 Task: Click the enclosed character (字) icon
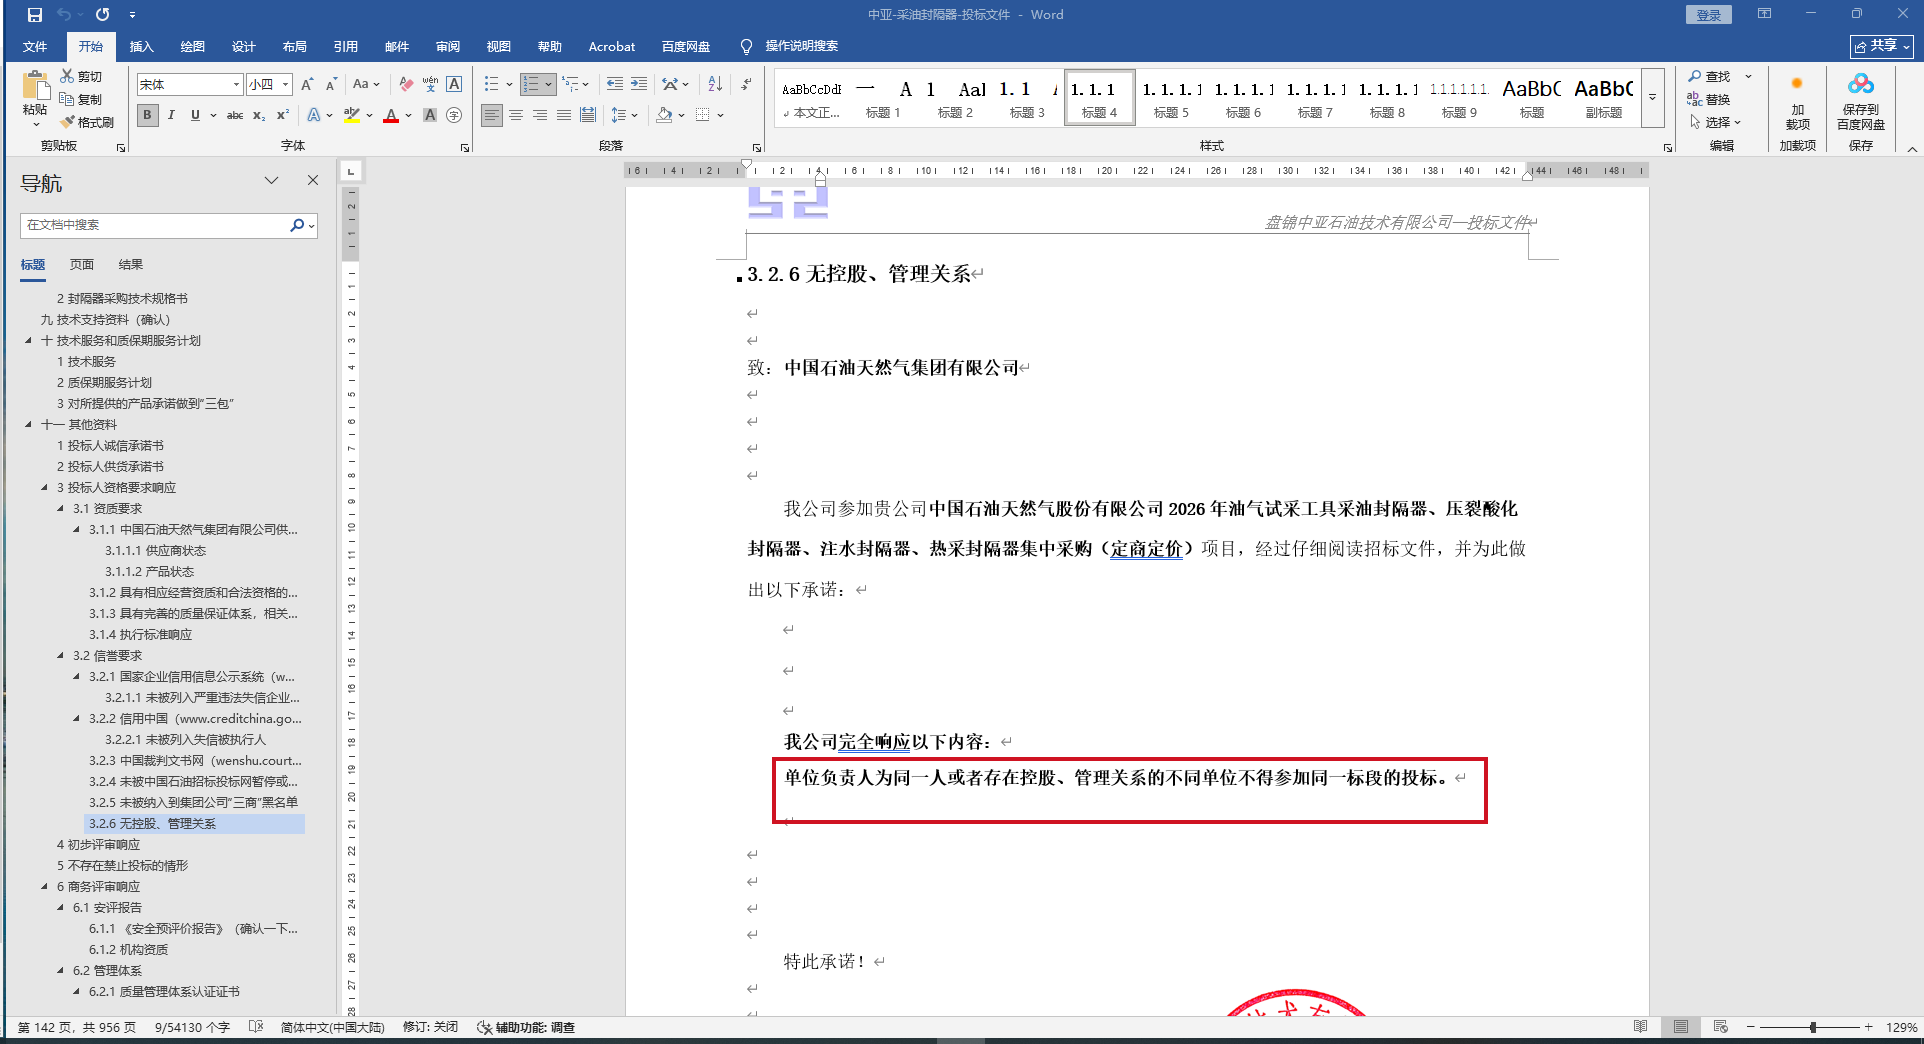(x=454, y=115)
